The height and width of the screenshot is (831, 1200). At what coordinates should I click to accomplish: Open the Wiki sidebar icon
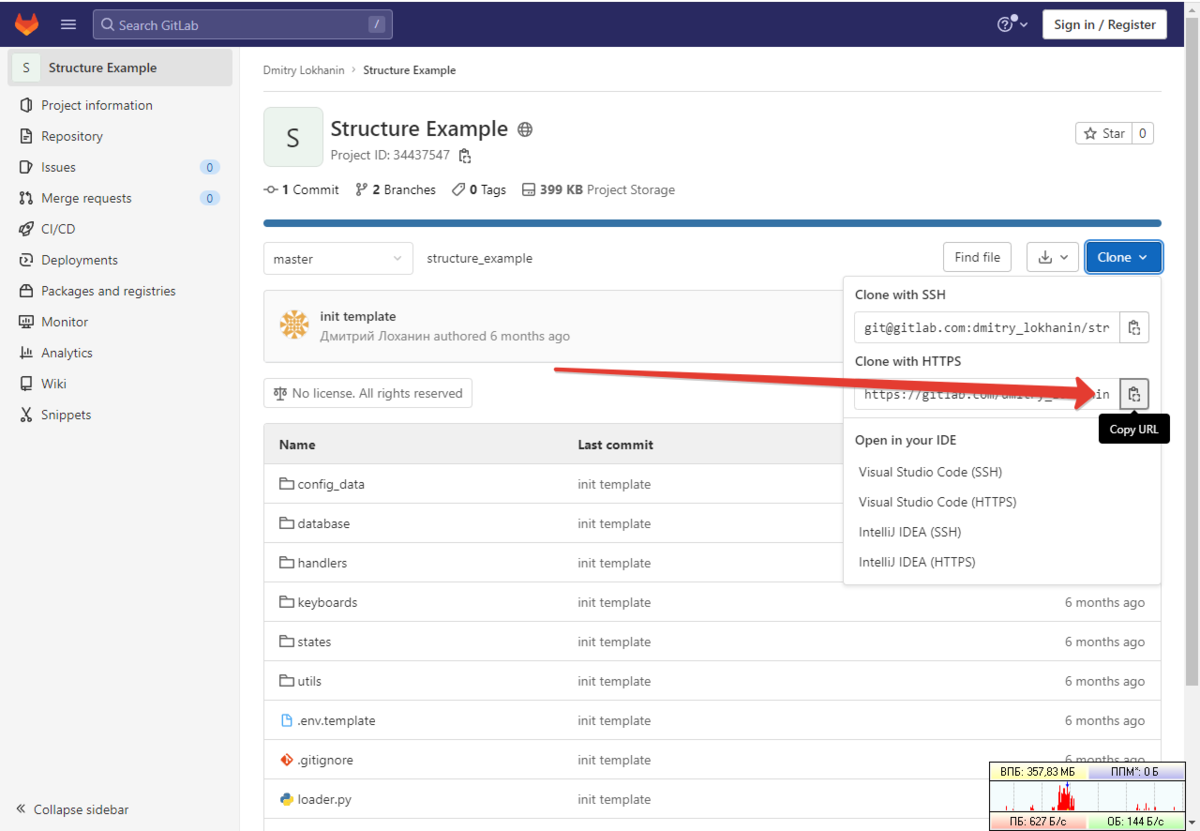point(24,383)
